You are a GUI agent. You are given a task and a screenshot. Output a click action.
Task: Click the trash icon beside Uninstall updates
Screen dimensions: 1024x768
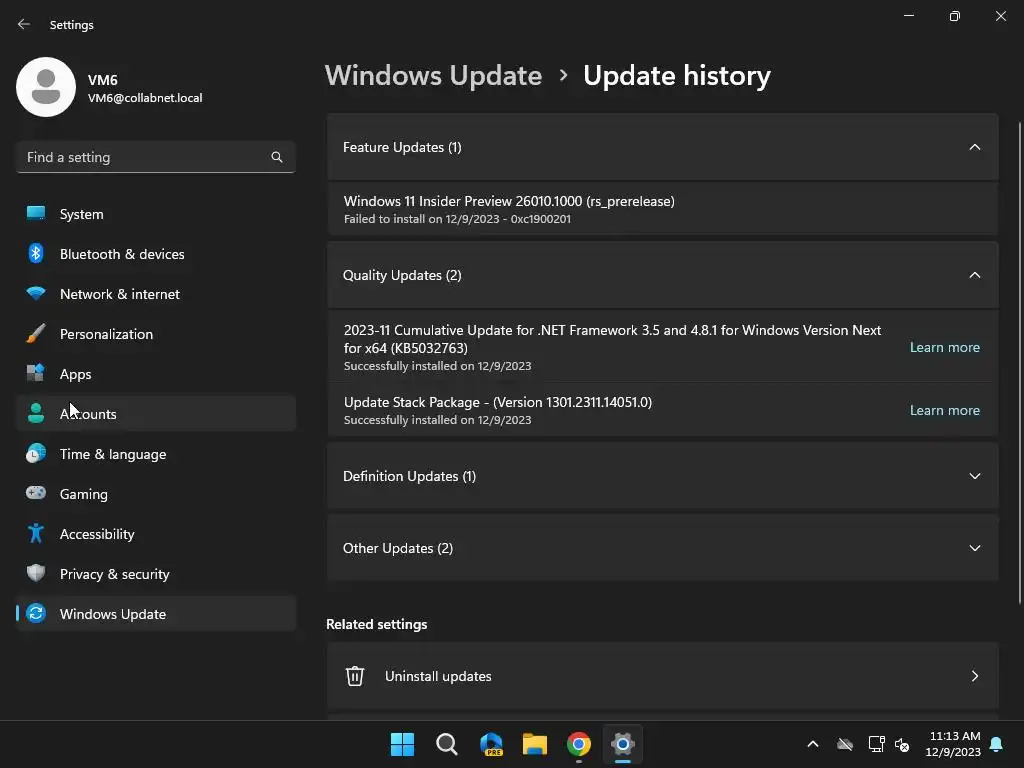355,676
